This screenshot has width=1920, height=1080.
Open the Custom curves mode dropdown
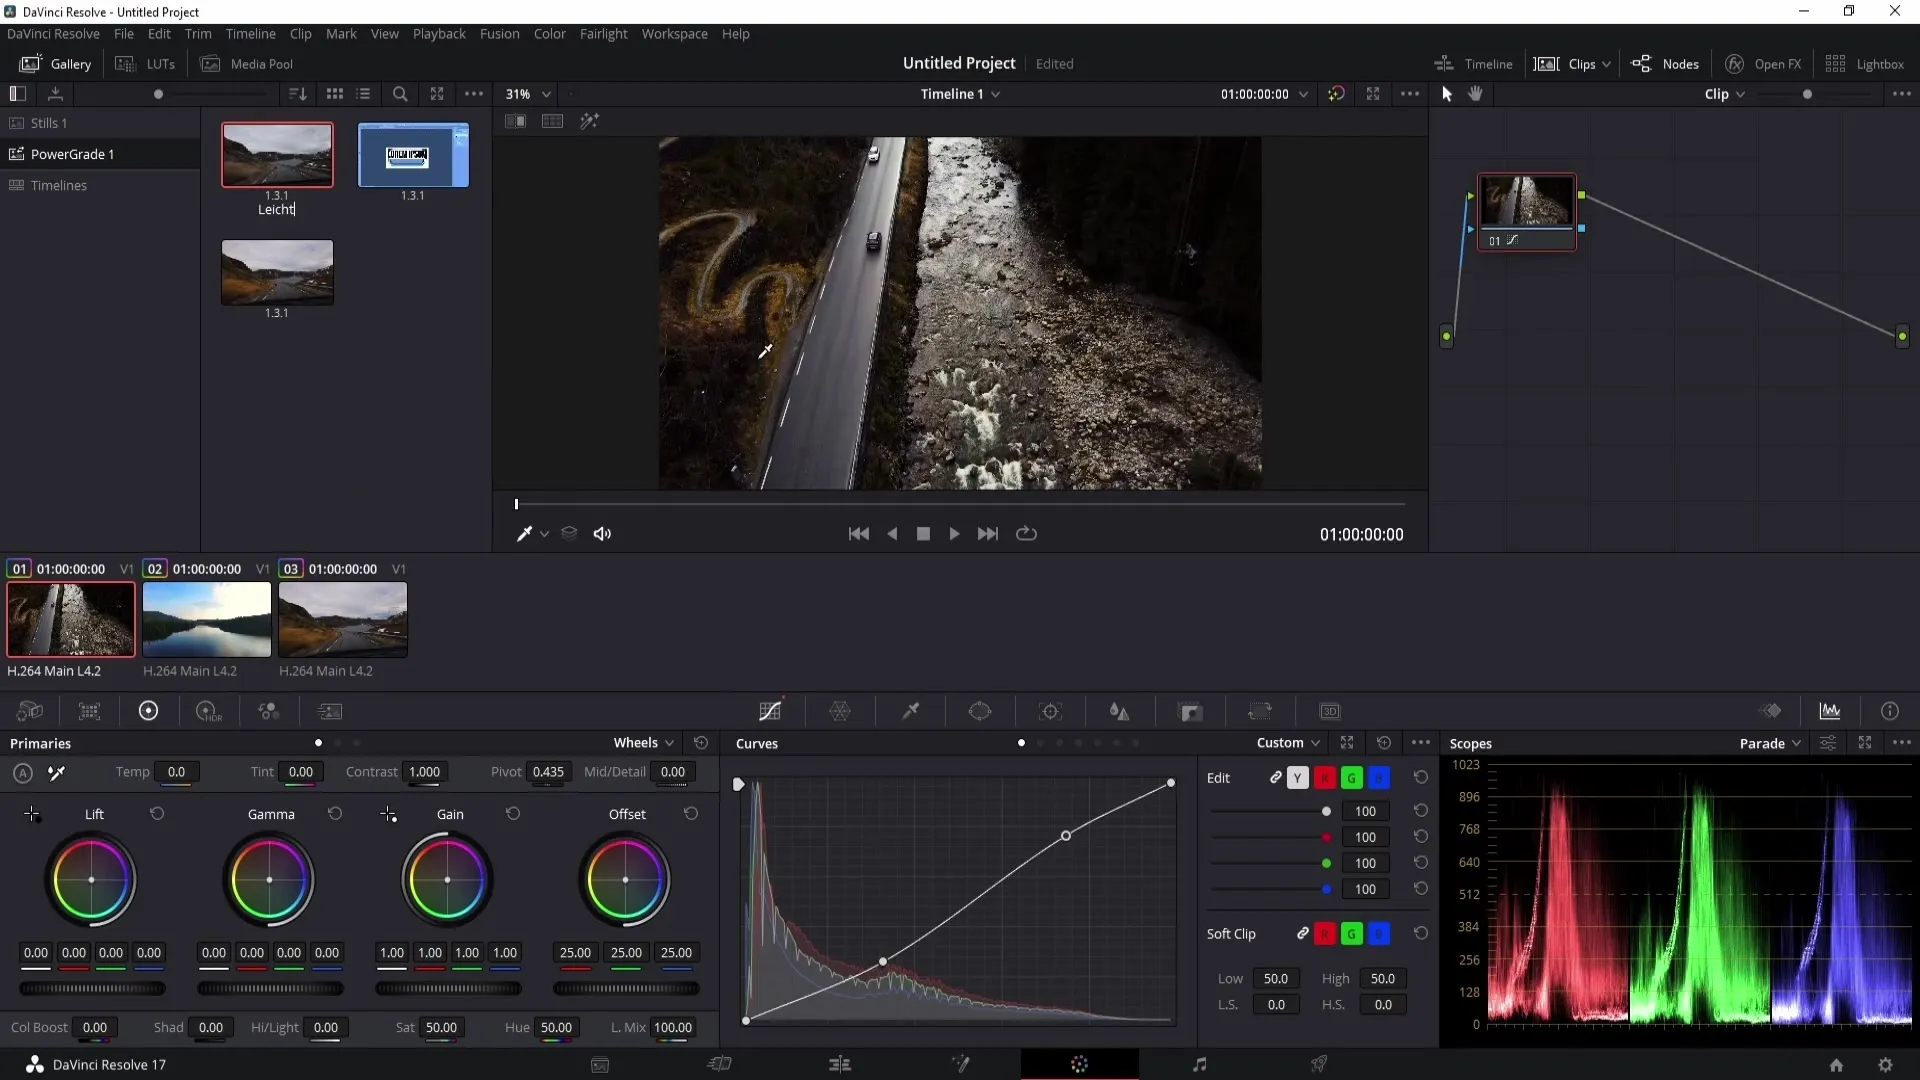click(1289, 743)
